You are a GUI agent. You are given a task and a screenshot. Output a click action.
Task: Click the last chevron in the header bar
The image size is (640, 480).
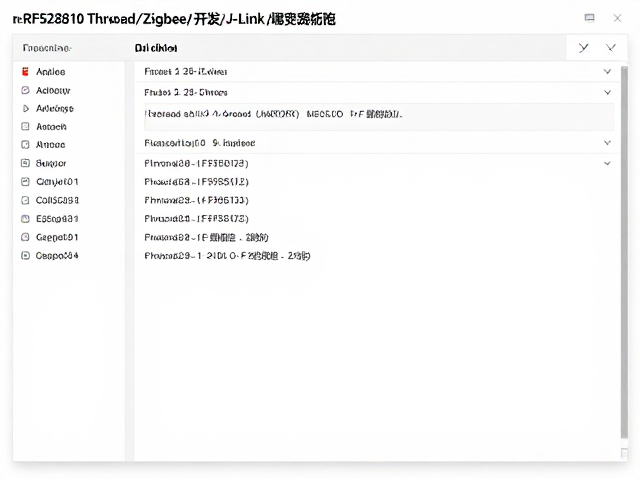pos(611,48)
